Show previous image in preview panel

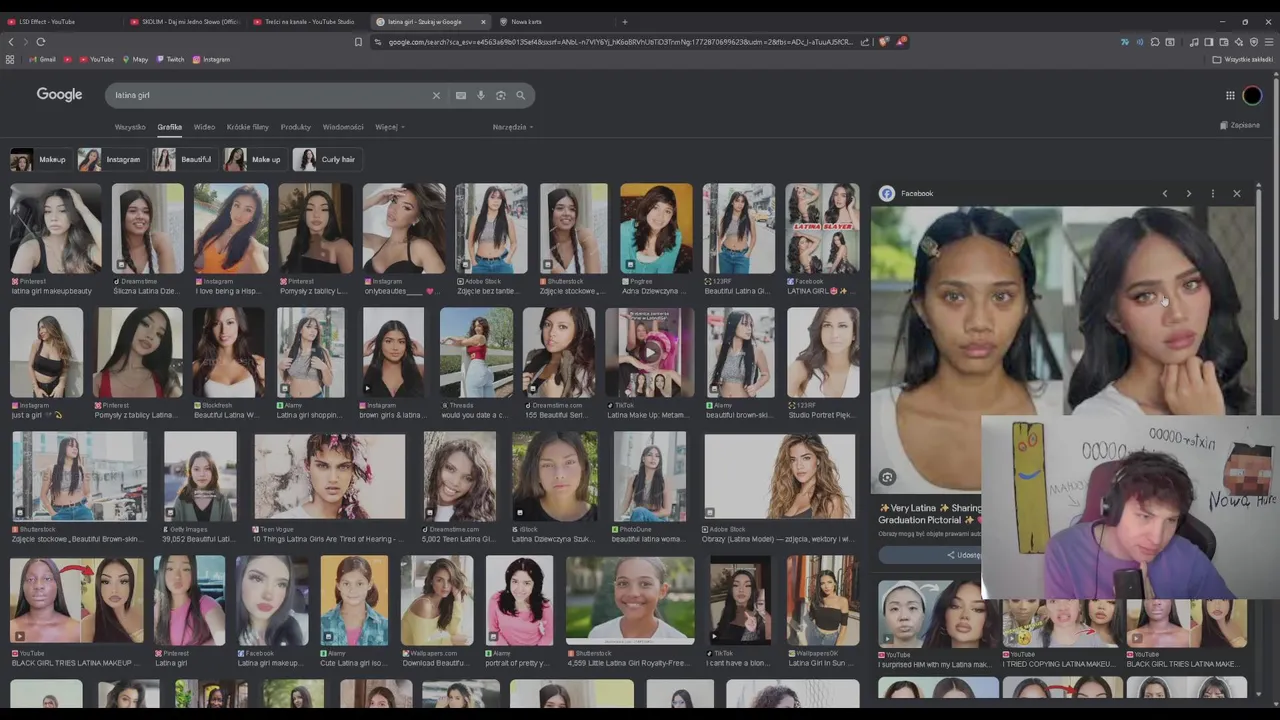coord(1165,194)
